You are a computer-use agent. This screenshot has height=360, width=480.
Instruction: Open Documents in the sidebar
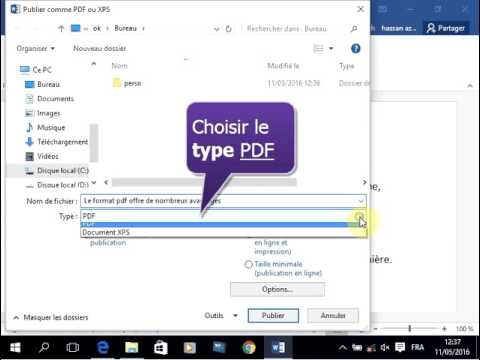coord(50,99)
